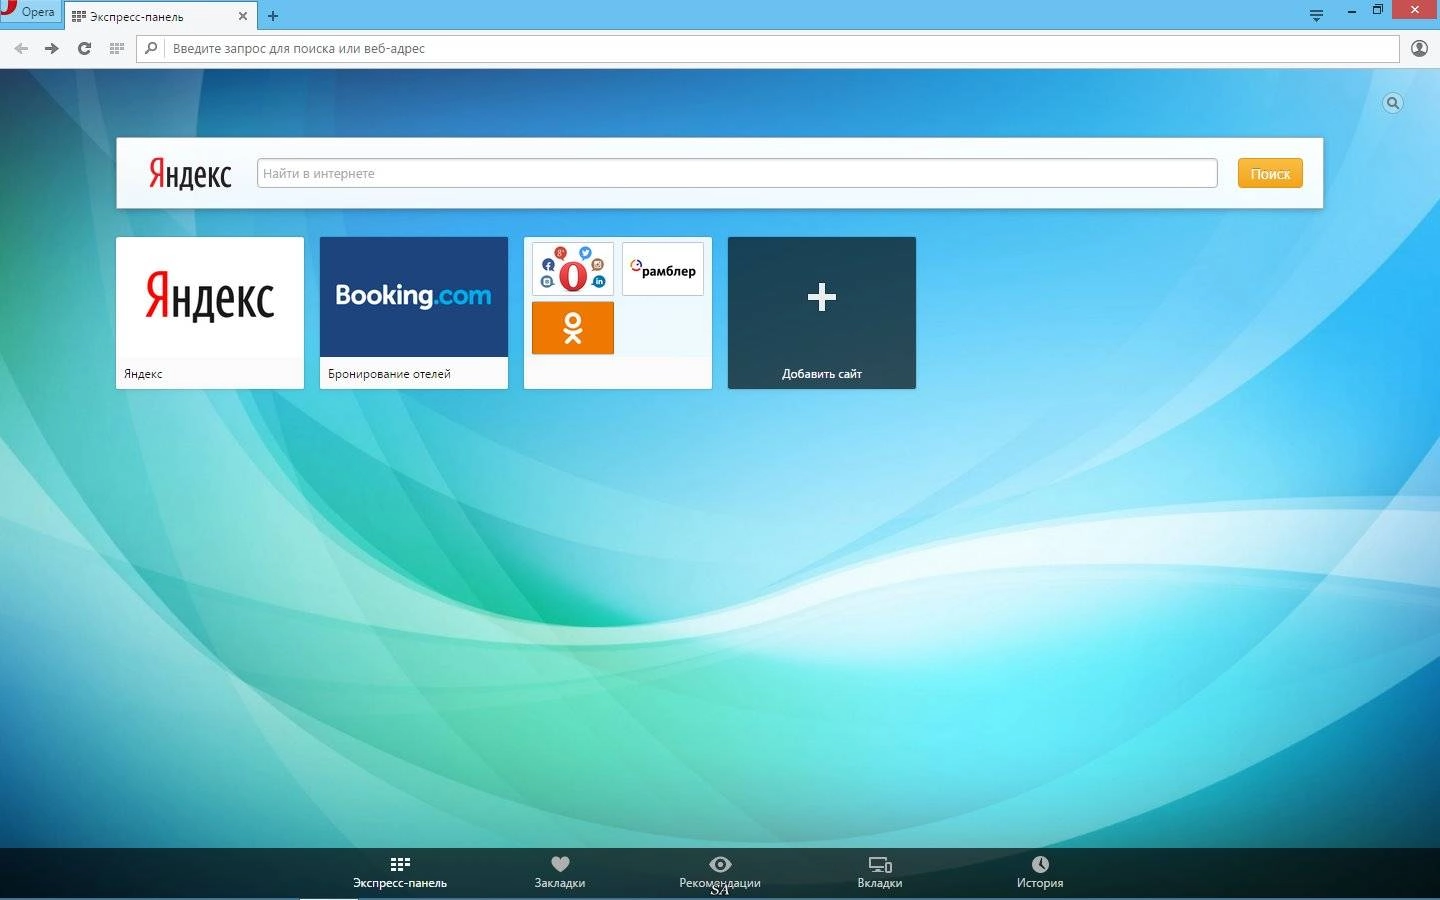Open the user account profile icon
Viewport: 1440px width, 900px height.
(1419, 48)
